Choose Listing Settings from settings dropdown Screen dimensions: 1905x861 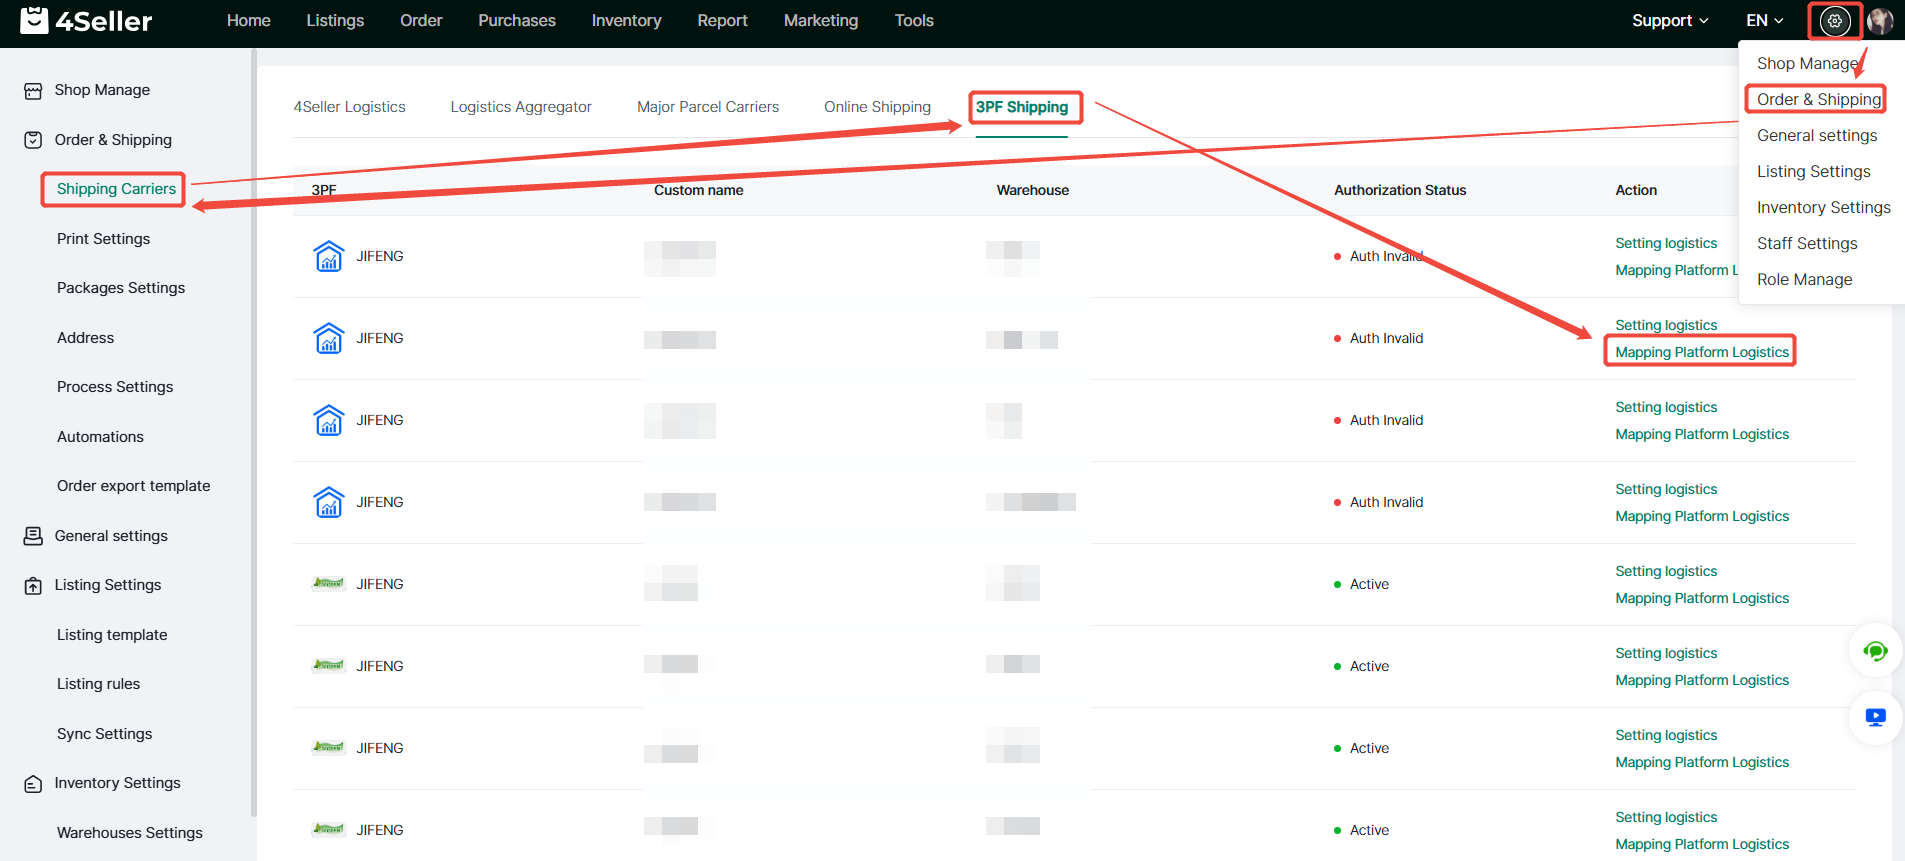coord(1813,171)
